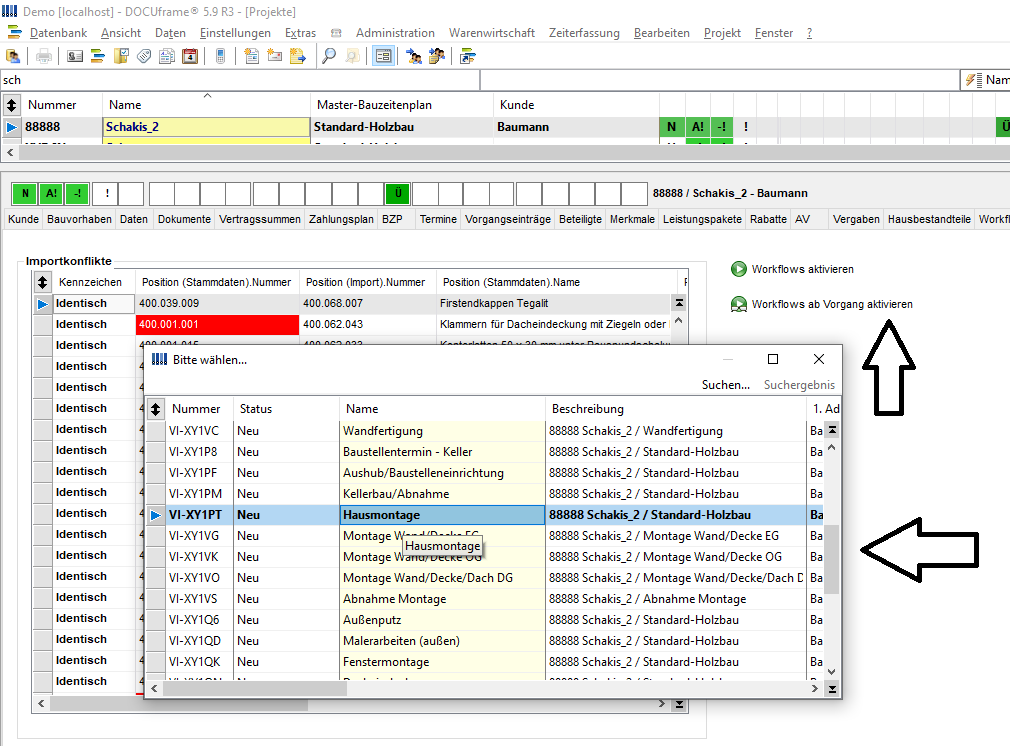Screen dimensions: 1010x746
Task: Click the users with blue arrow icon
Action: click(x=414, y=57)
